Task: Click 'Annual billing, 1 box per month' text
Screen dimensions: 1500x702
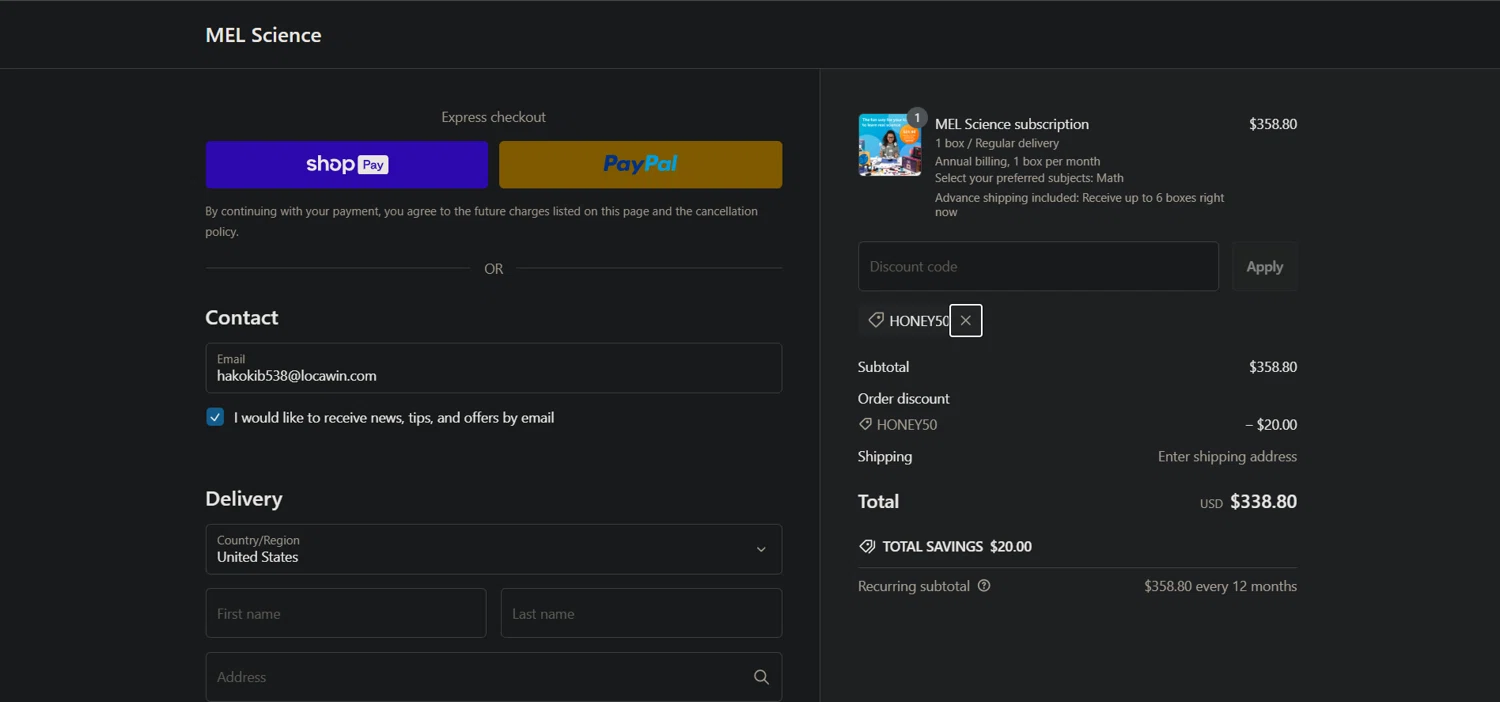Action: [x=1017, y=161]
